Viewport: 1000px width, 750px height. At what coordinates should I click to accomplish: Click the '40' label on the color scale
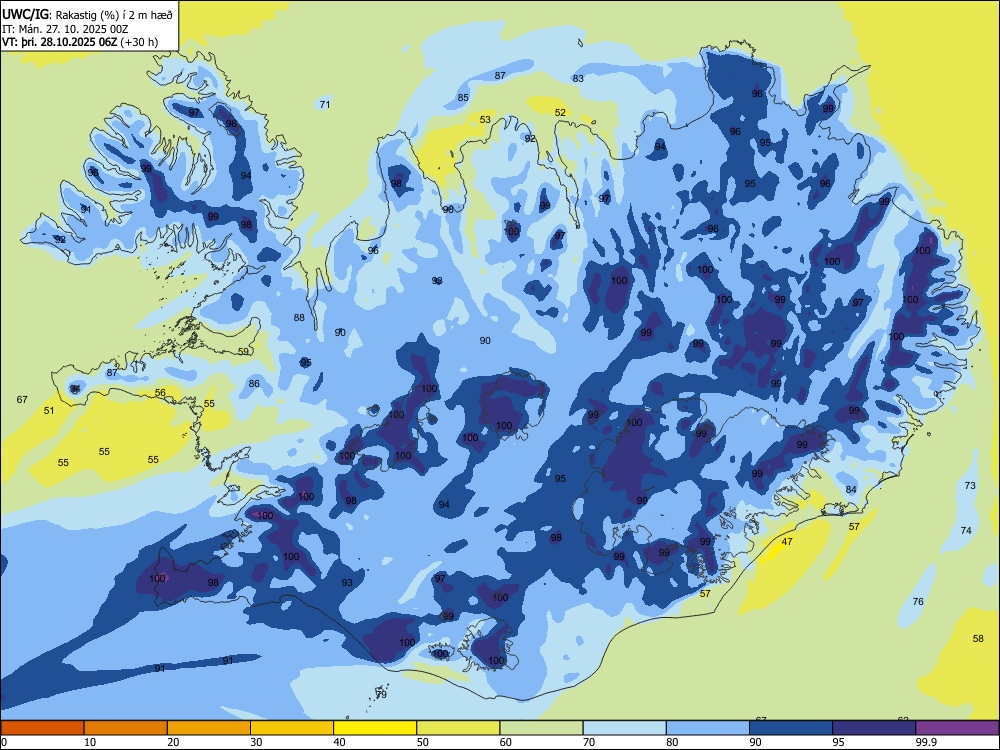(340, 742)
